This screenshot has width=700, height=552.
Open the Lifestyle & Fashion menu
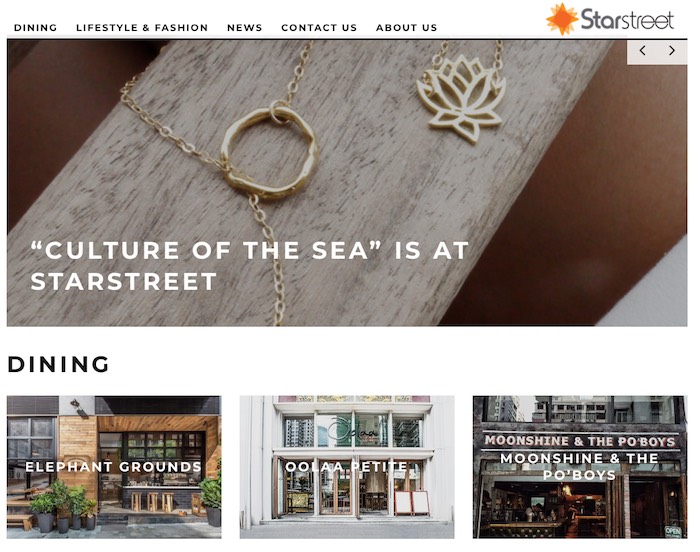[x=142, y=28]
